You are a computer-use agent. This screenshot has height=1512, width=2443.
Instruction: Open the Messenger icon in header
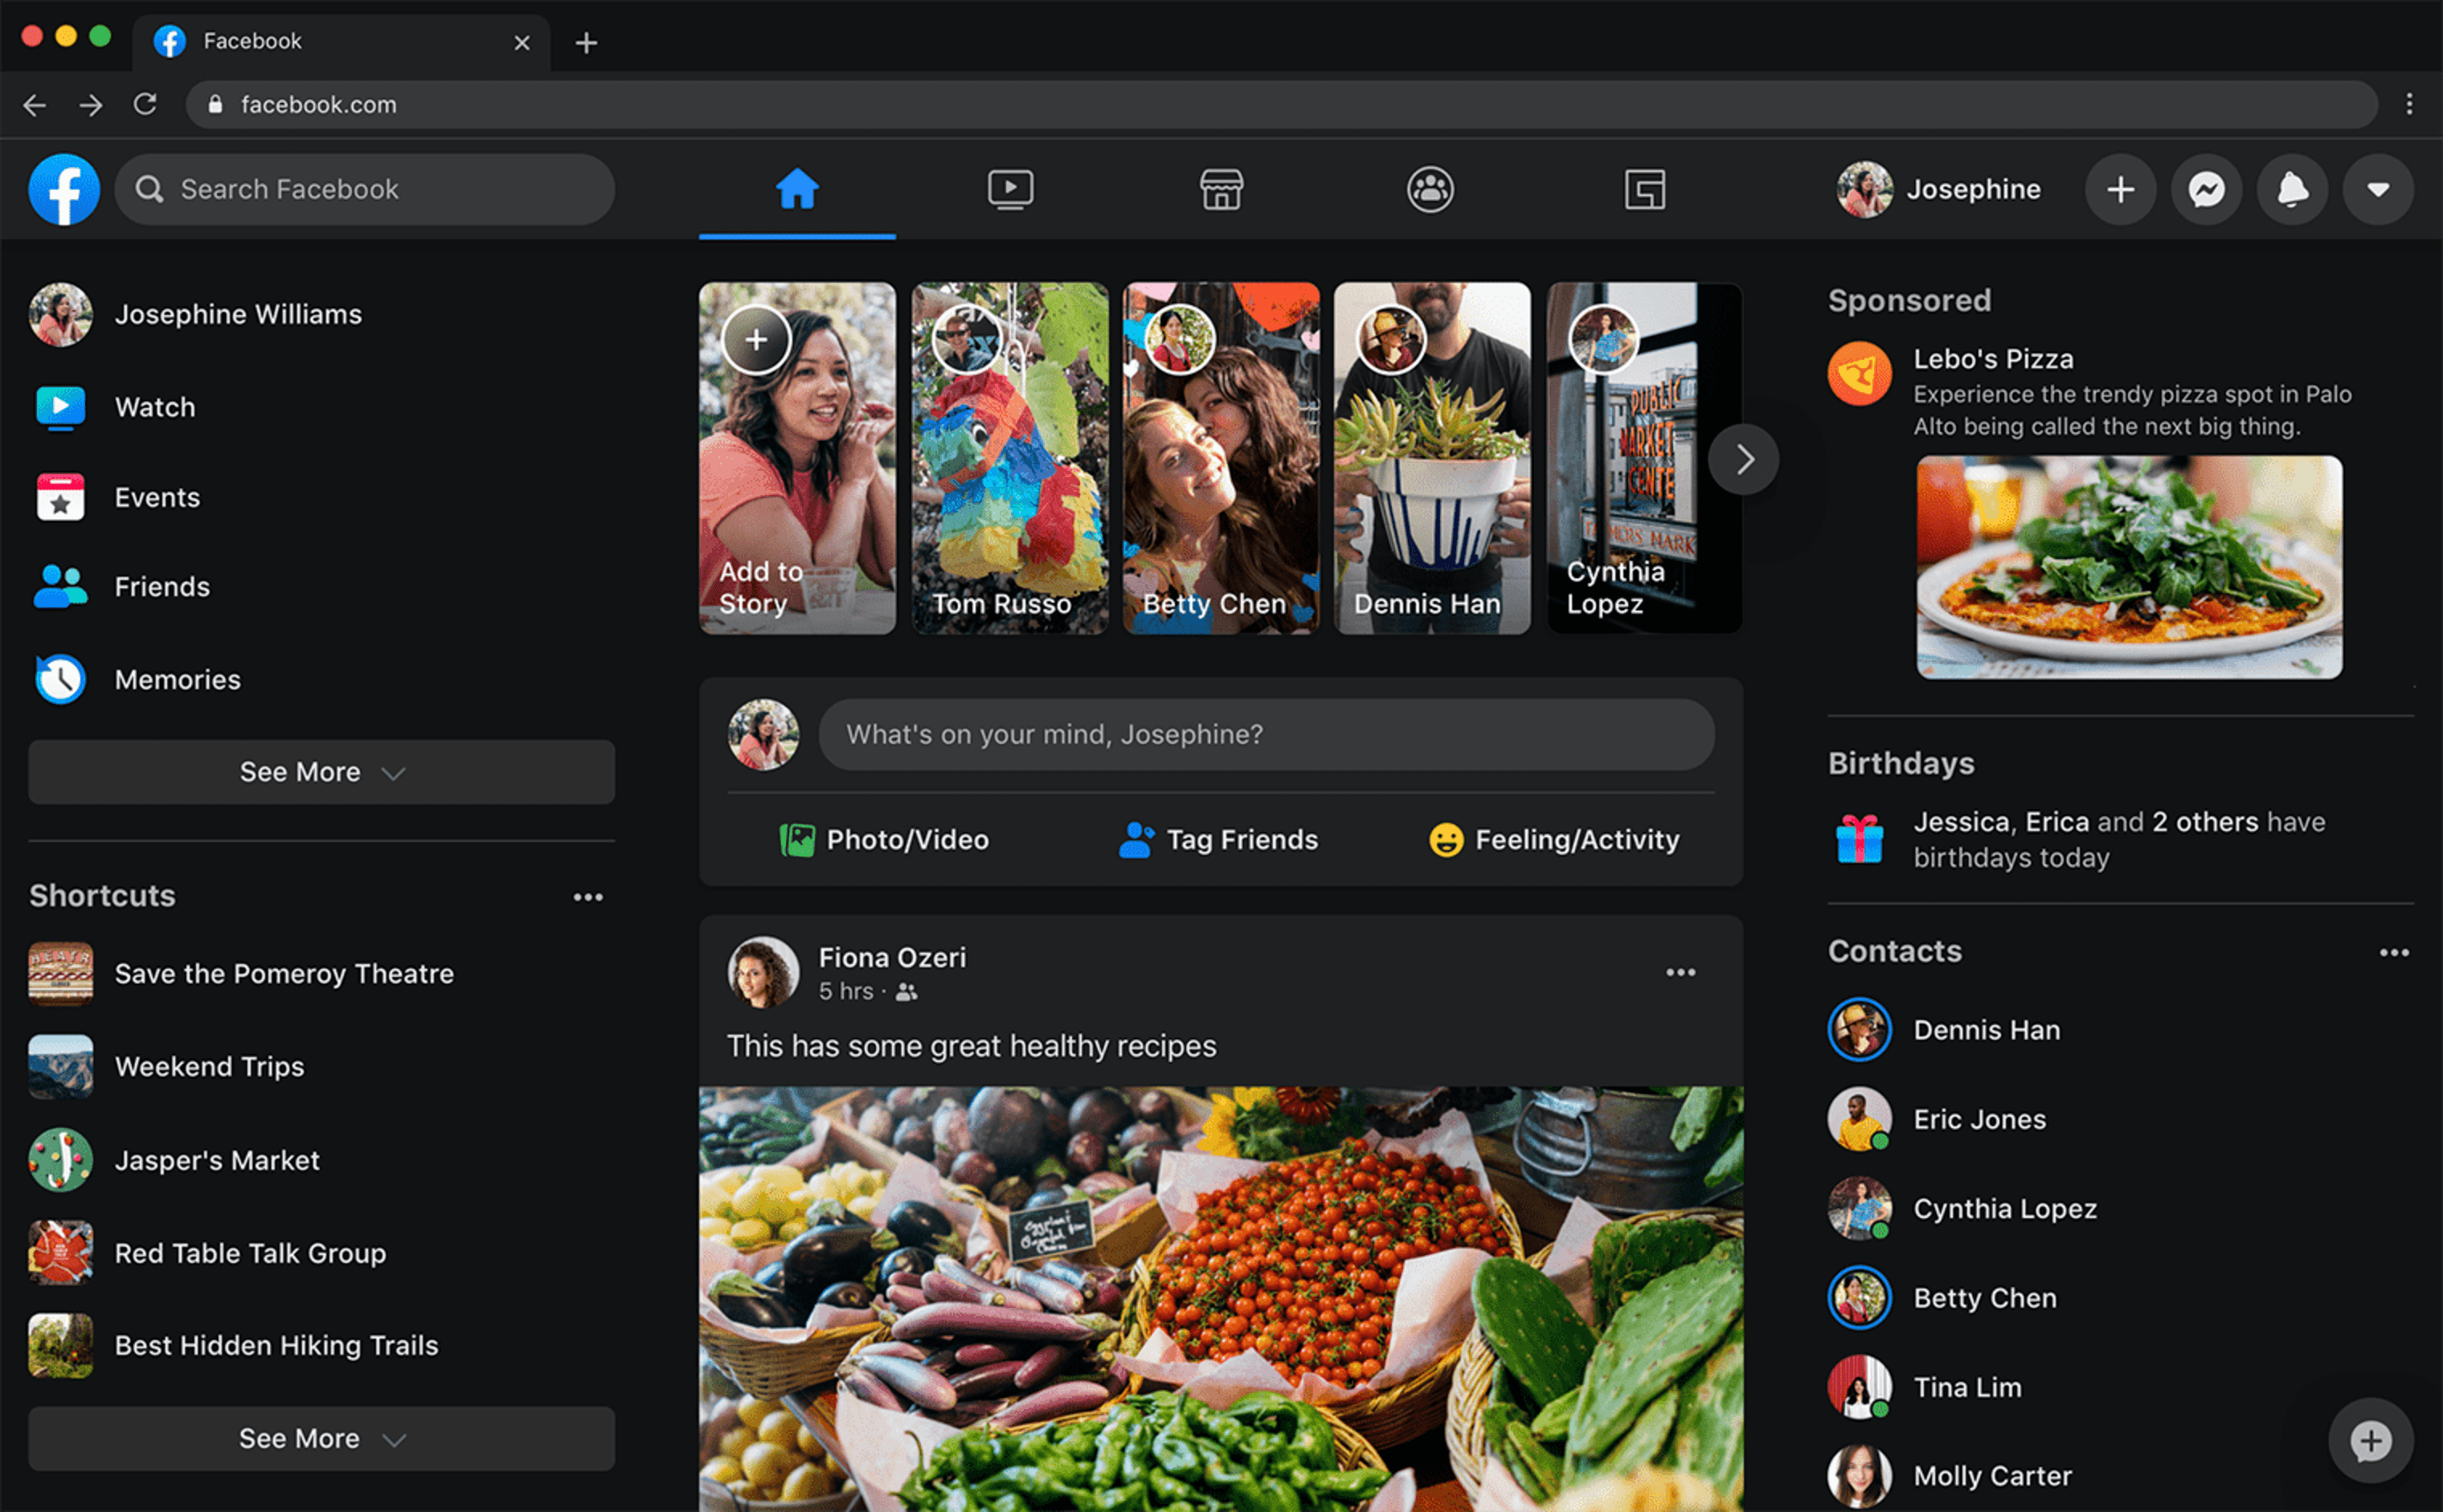pyautogui.click(x=2206, y=189)
